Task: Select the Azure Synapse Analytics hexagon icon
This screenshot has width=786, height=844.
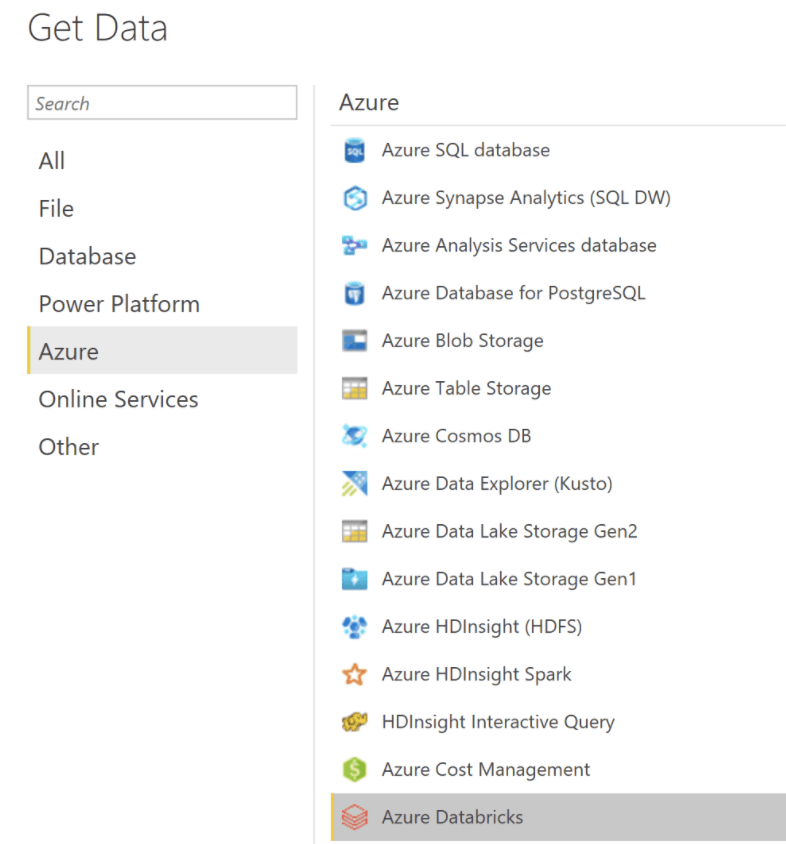Action: [355, 198]
